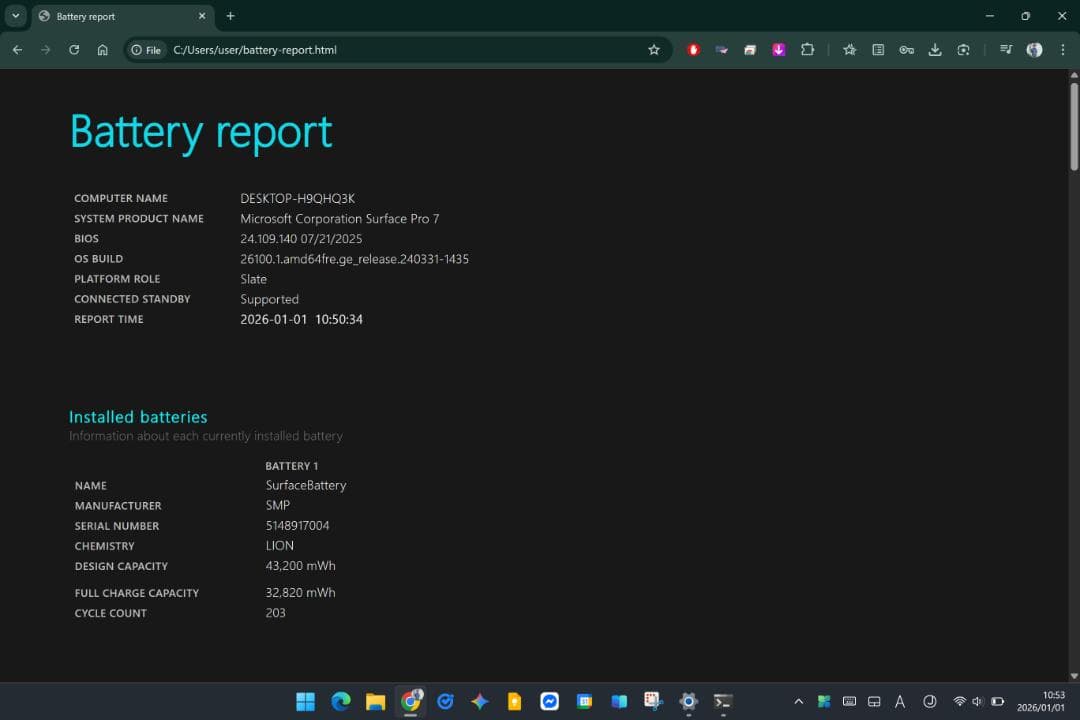Screen dimensions: 1080x720
Task: Open the Chrome profile avatar
Action: coord(1034,49)
